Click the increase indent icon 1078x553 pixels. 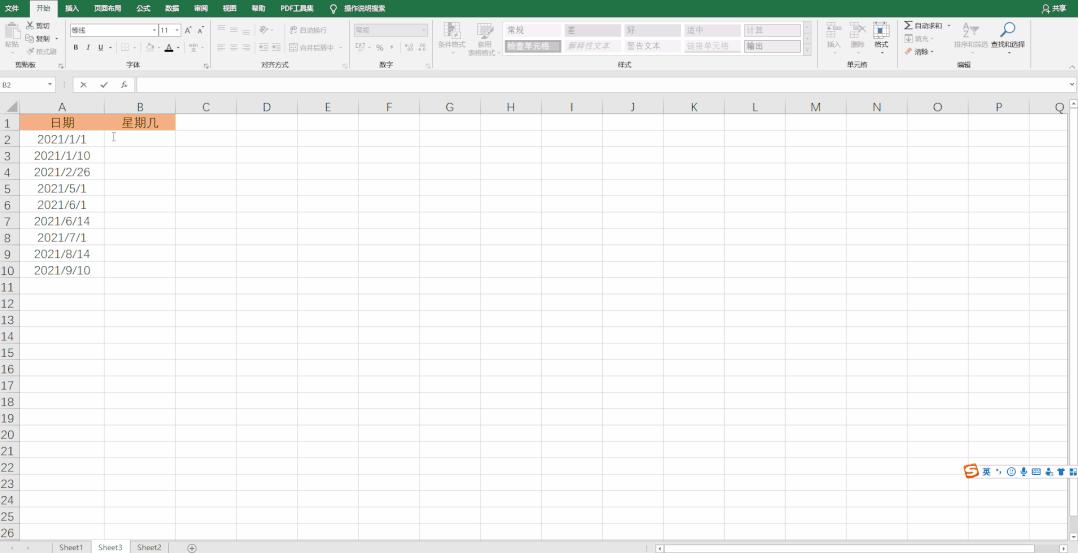(x=277, y=47)
